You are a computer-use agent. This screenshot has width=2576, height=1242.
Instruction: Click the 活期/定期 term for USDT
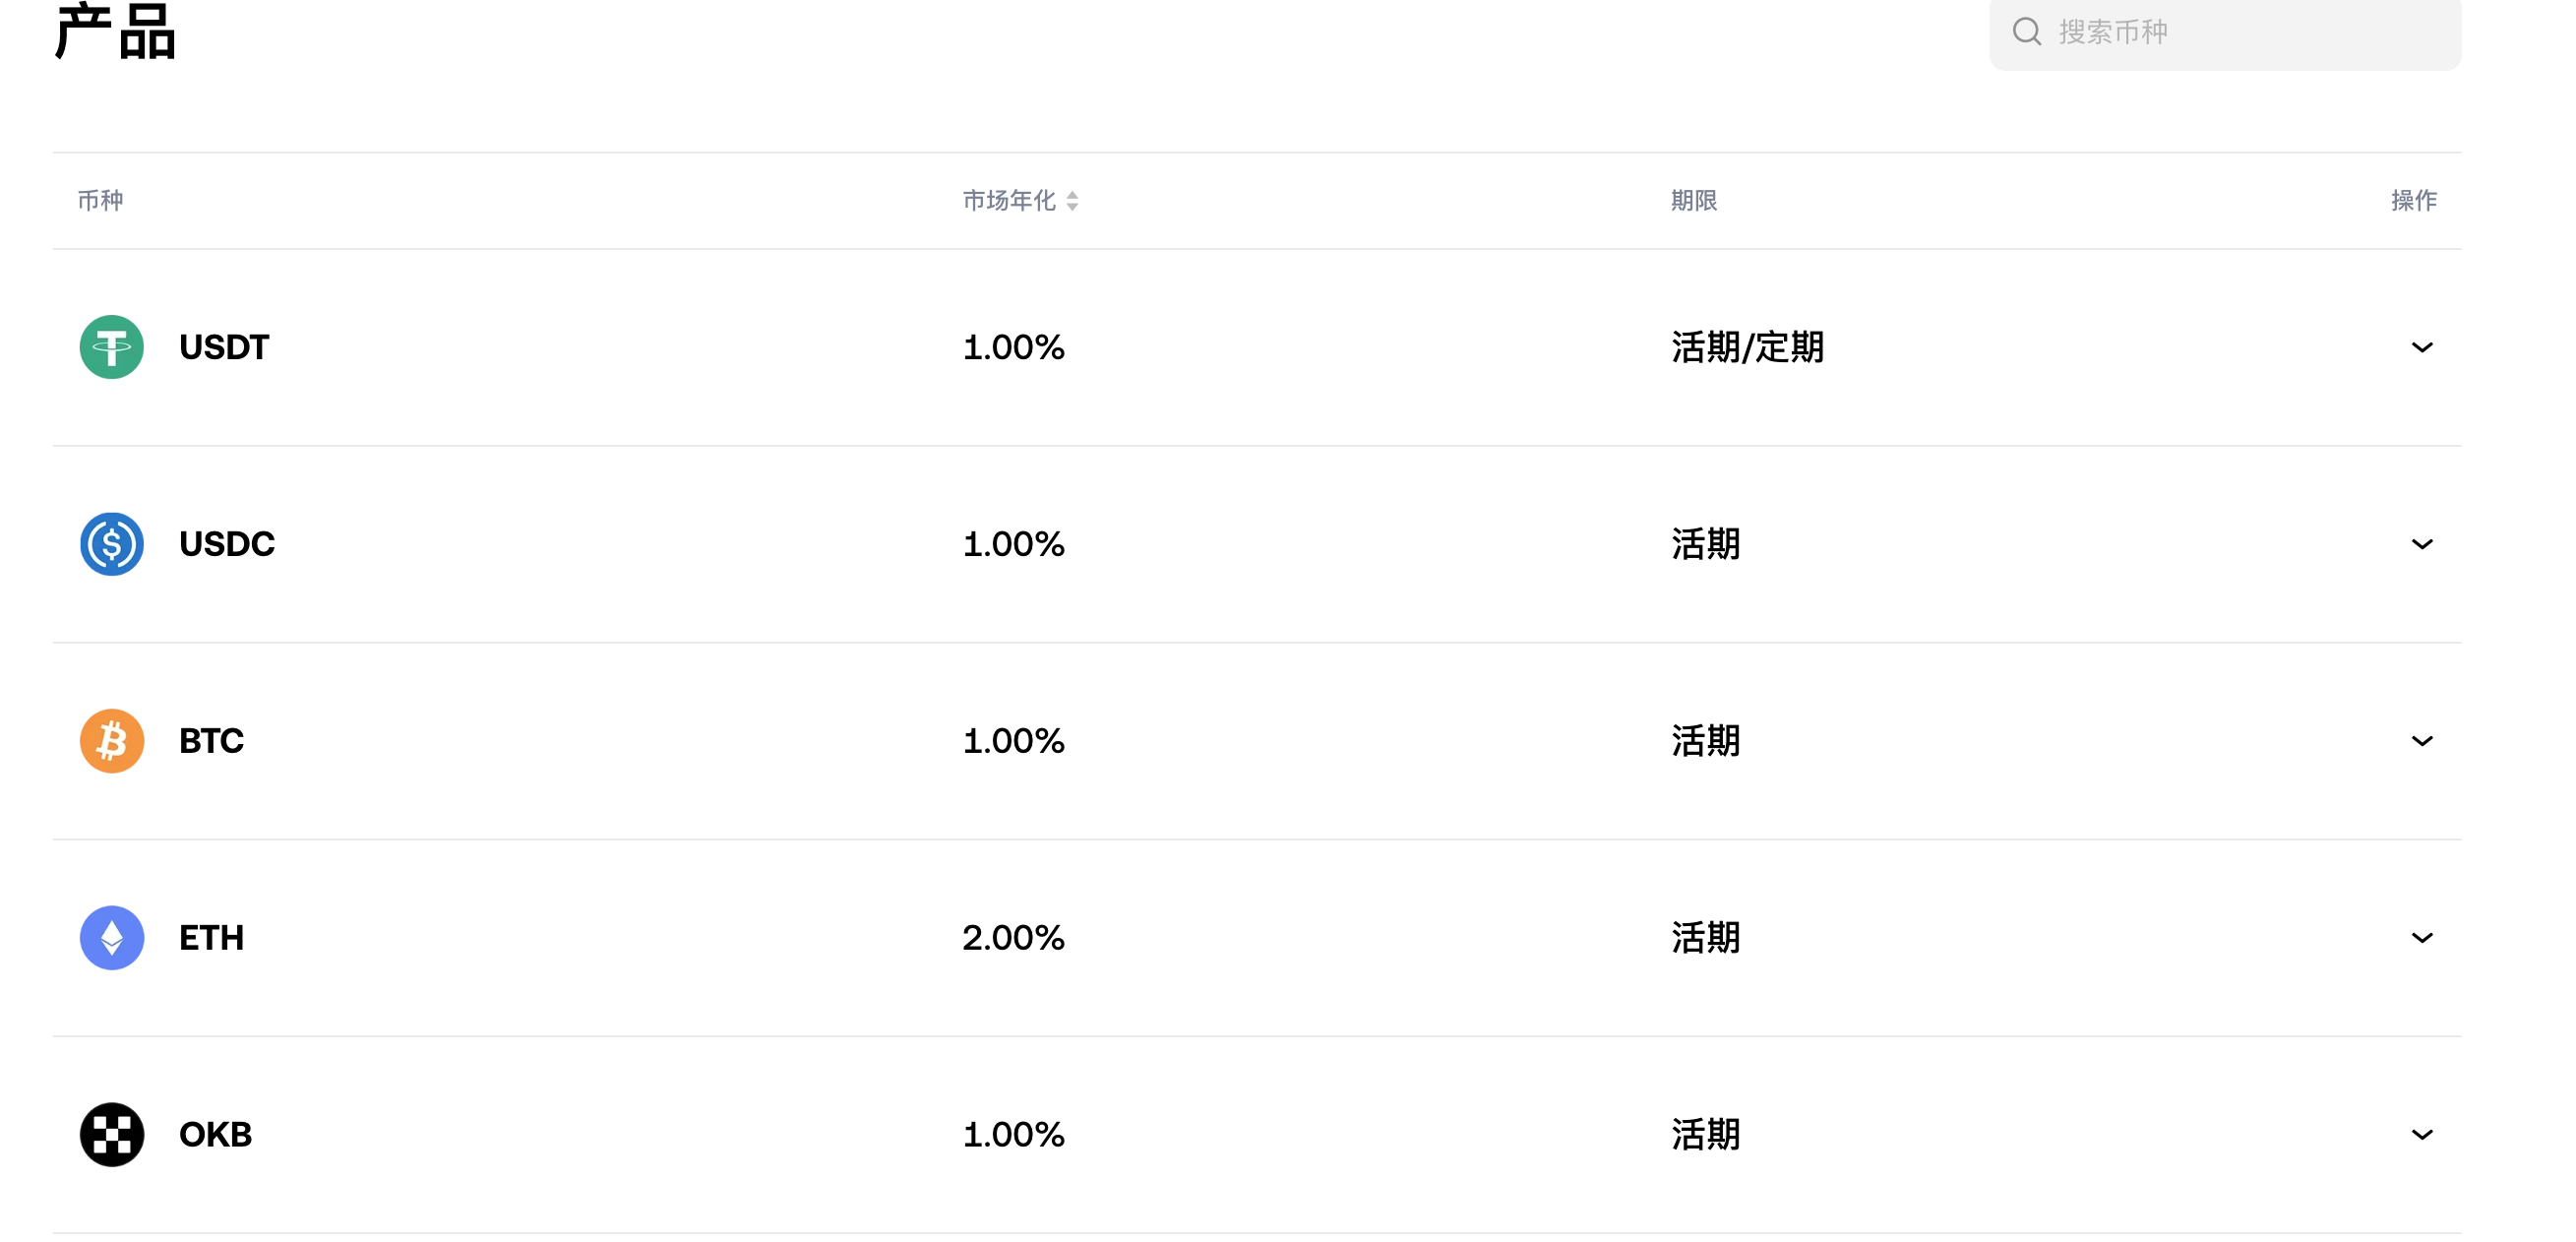1747,348
